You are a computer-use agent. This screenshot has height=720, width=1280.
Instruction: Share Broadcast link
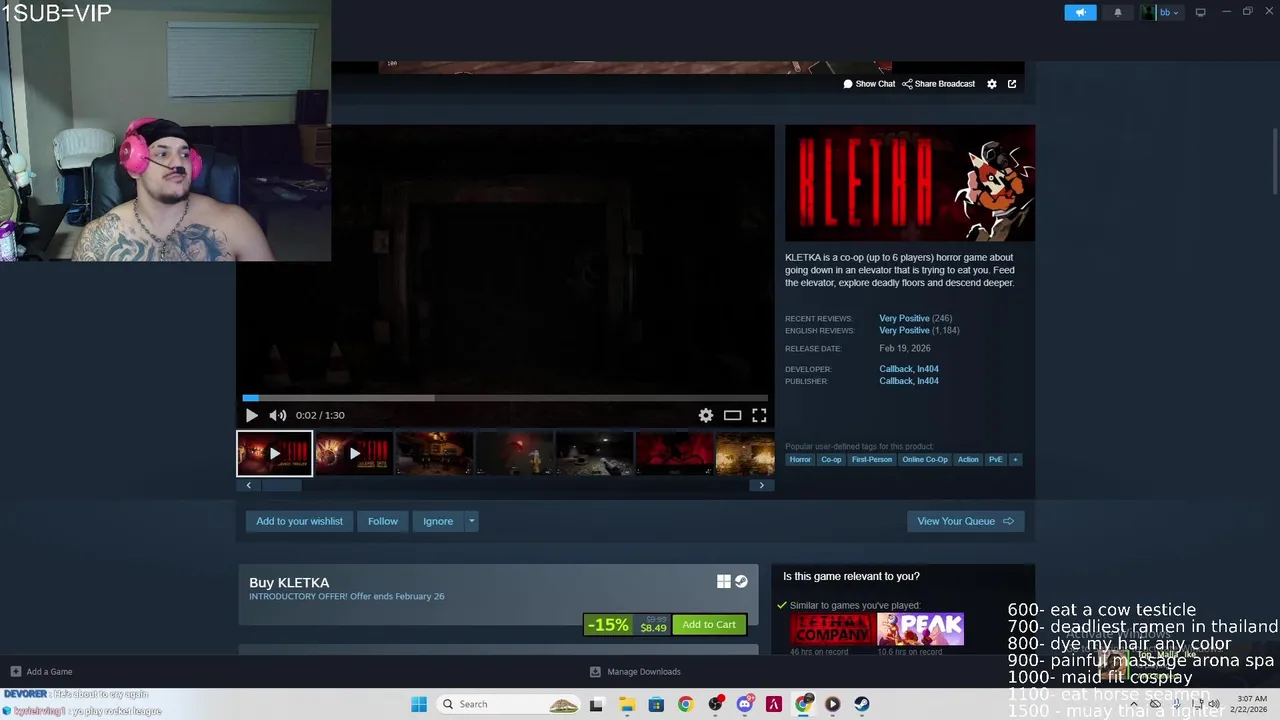938,84
